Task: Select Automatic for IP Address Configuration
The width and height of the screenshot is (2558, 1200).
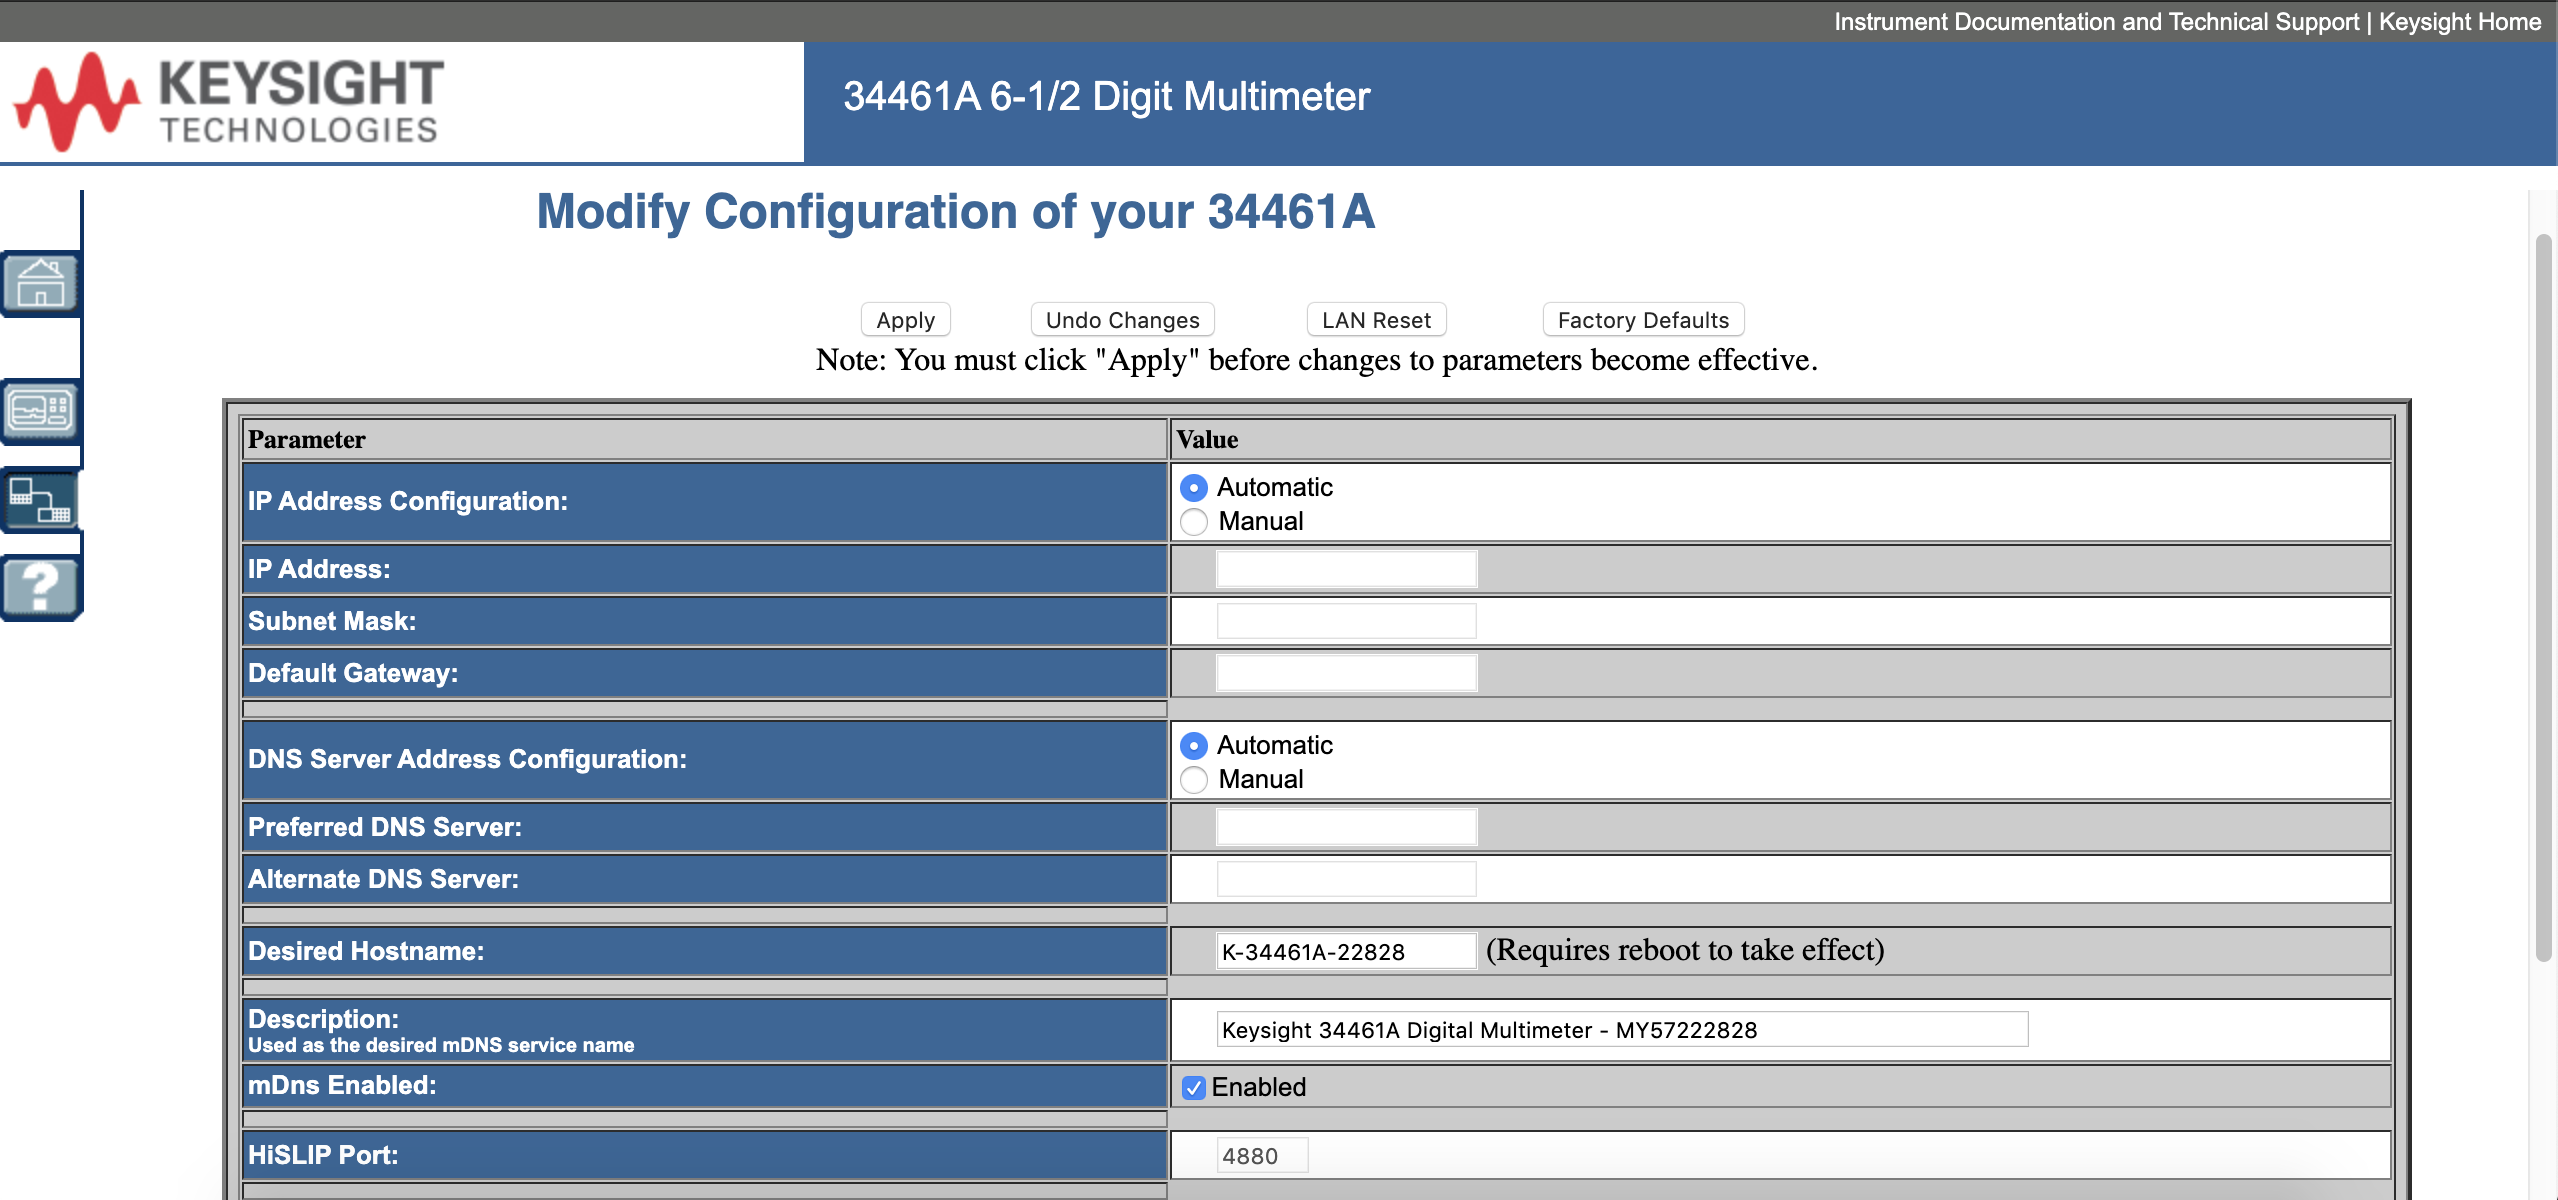Action: point(1194,488)
